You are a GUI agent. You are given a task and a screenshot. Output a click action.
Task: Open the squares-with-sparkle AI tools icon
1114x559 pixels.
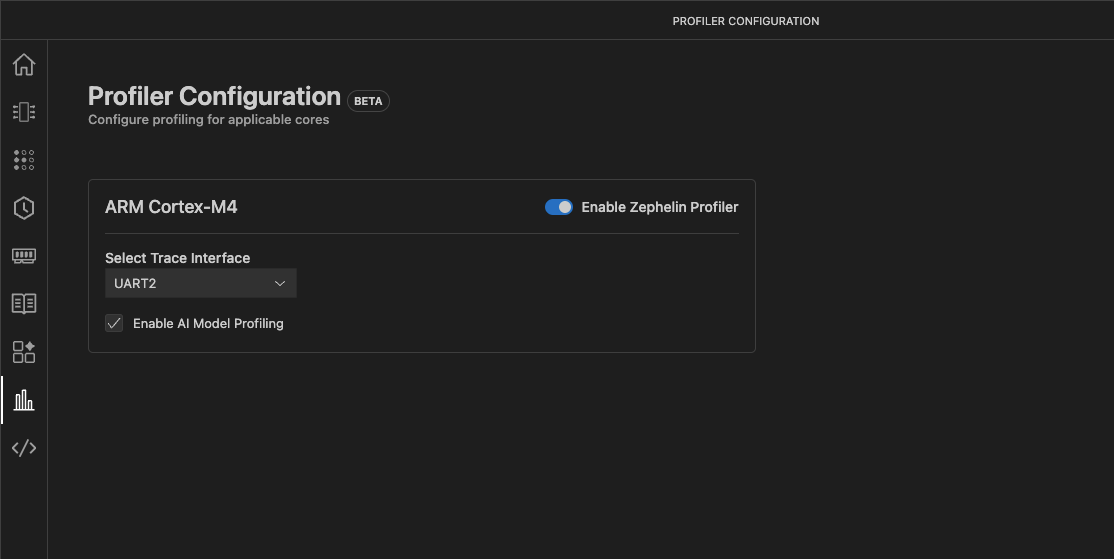tap(24, 351)
